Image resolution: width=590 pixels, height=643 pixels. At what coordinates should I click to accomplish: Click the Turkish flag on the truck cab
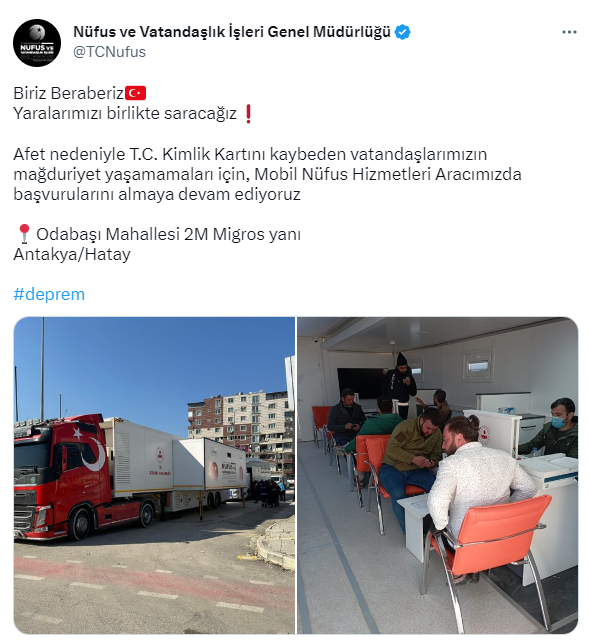pyautogui.click(x=89, y=449)
